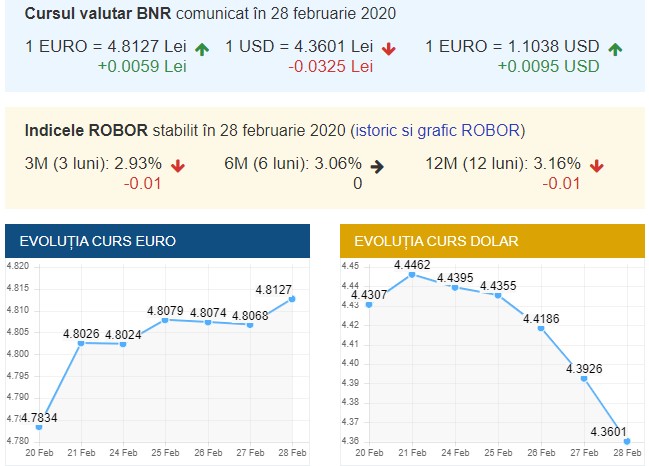Click the 4.8079 point on euro chart
The width and height of the screenshot is (649, 466).
(166, 320)
